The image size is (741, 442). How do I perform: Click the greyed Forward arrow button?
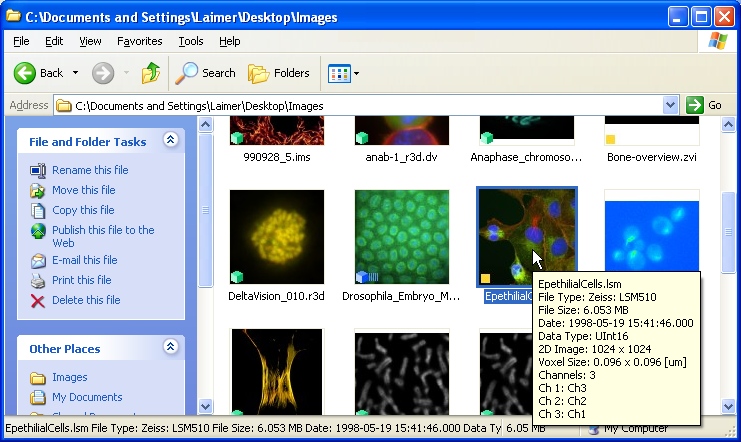pyautogui.click(x=103, y=73)
